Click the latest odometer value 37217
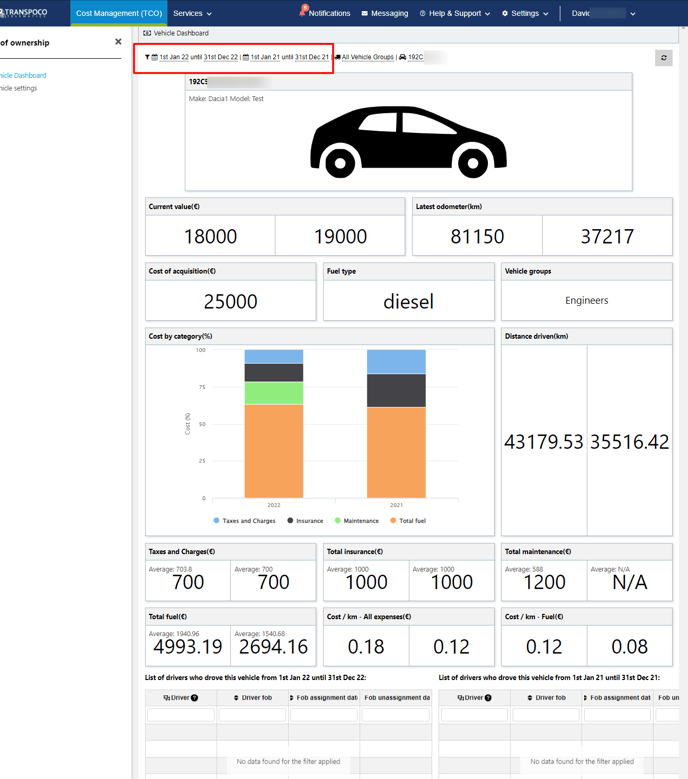The width and height of the screenshot is (688, 779). coord(608,236)
